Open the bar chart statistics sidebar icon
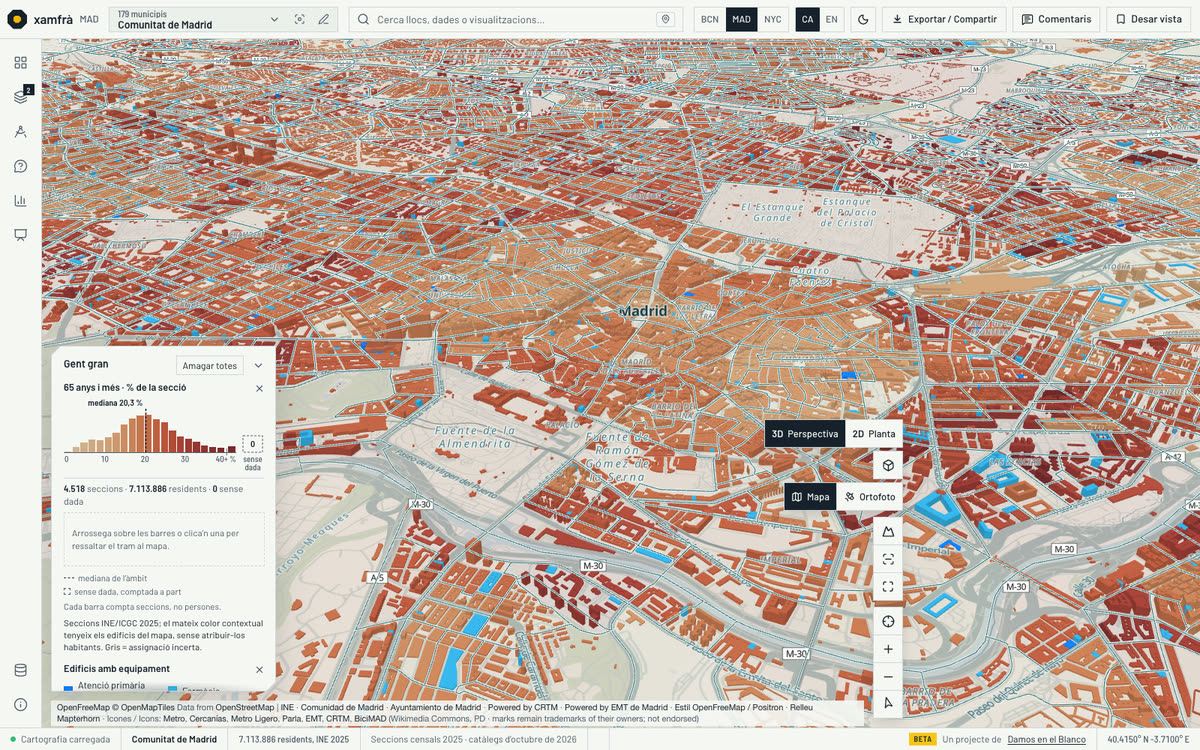 pyautogui.click(x=20, y=200)
